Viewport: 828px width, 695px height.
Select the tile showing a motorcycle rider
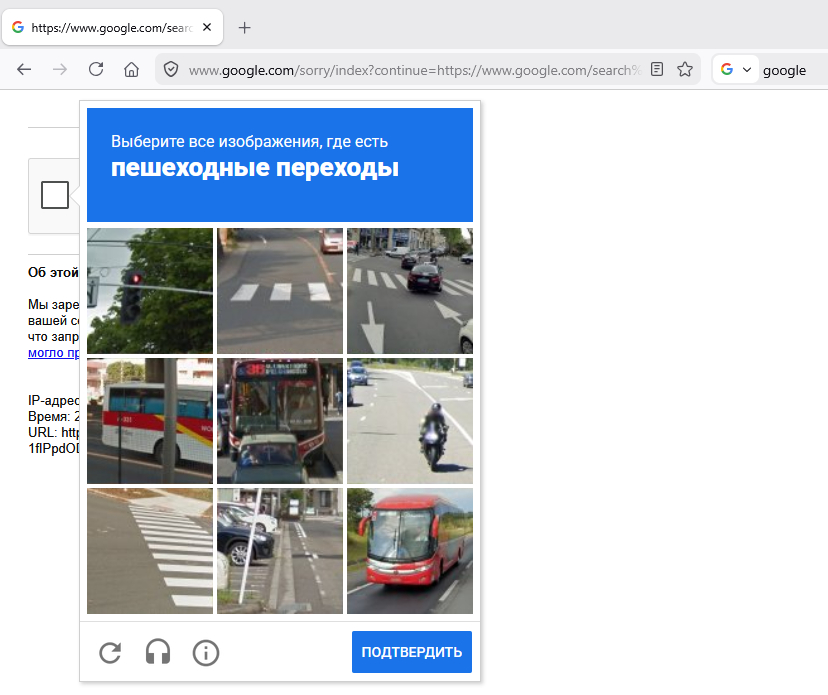click(410, 421)
